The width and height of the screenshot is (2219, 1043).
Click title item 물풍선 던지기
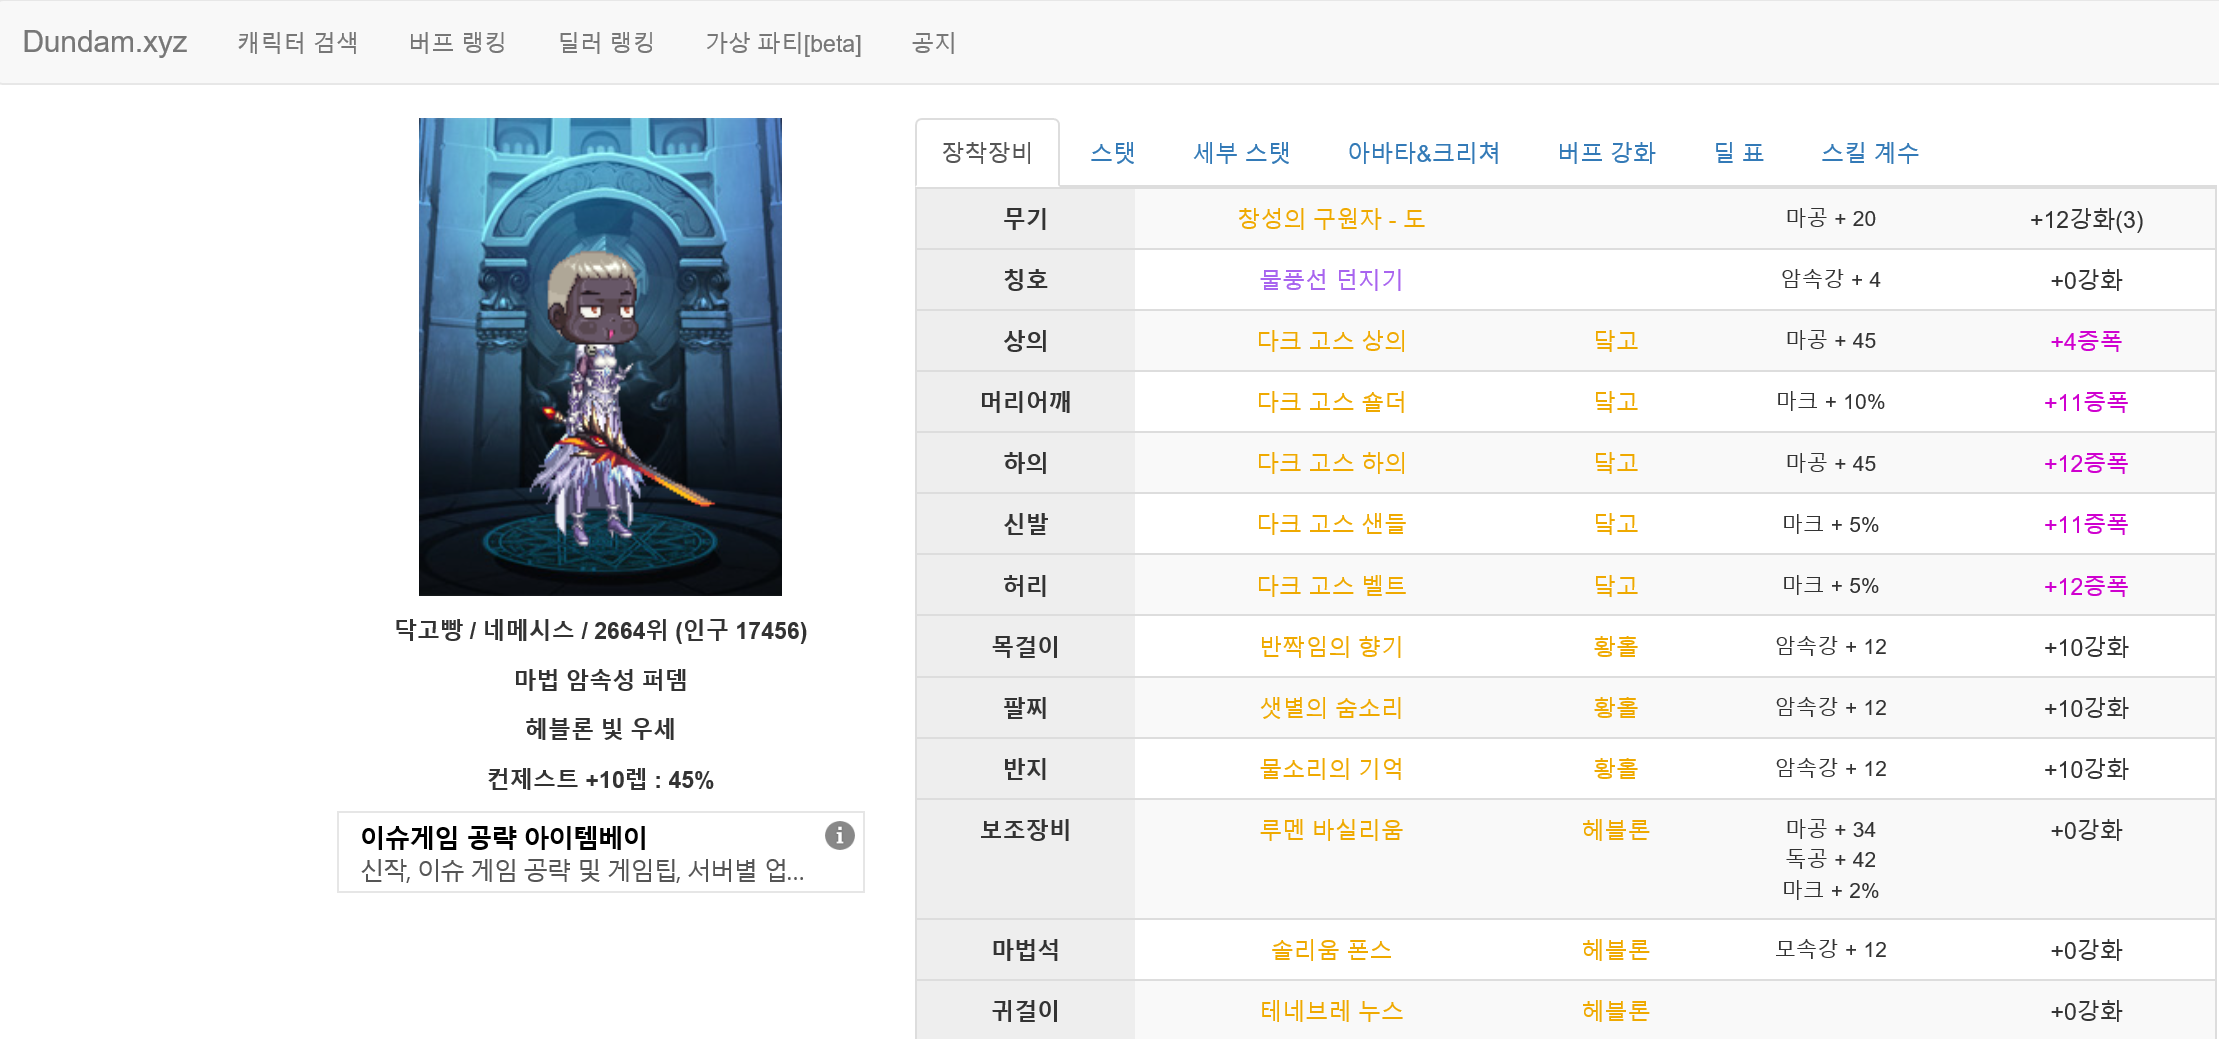coord(1331,280)
